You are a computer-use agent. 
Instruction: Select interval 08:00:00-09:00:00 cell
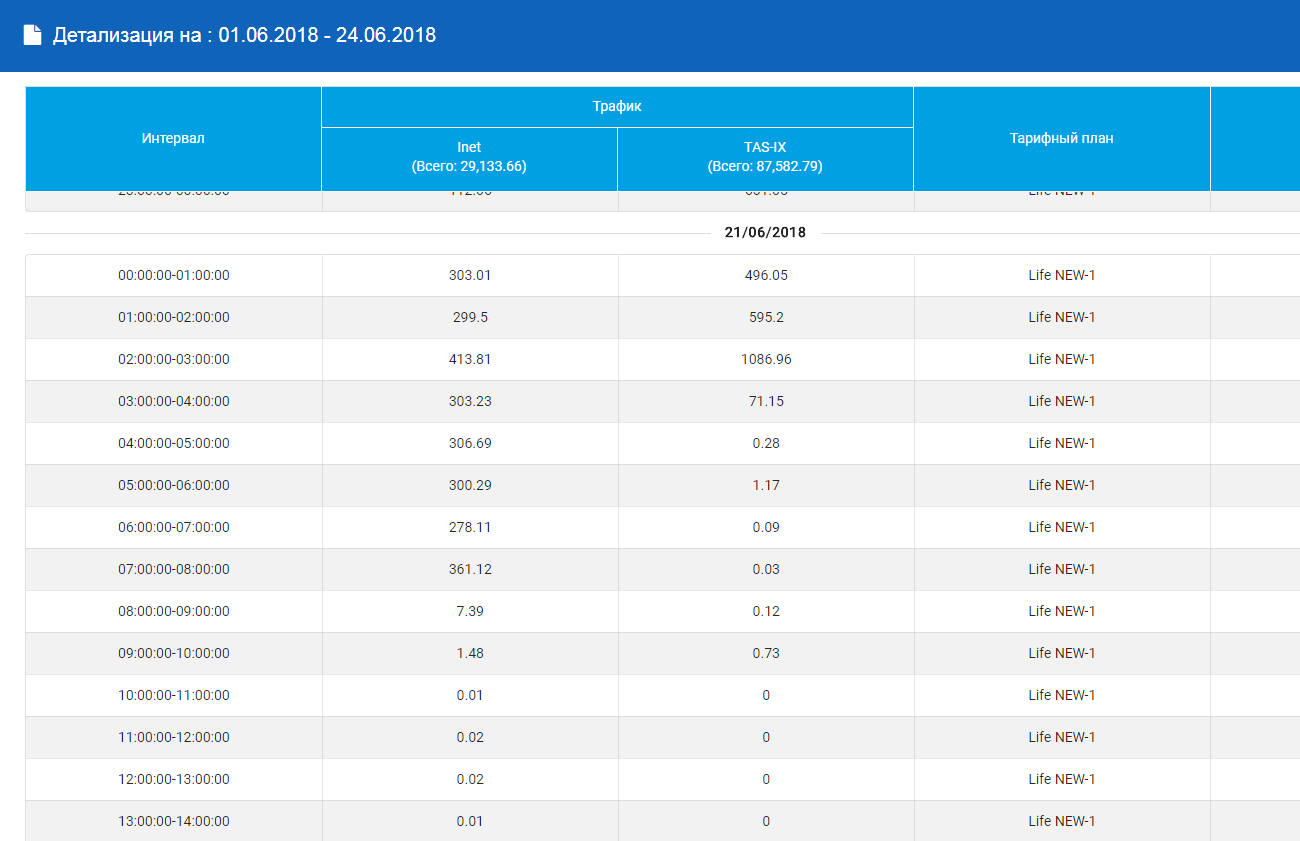(x=174, y=611)
